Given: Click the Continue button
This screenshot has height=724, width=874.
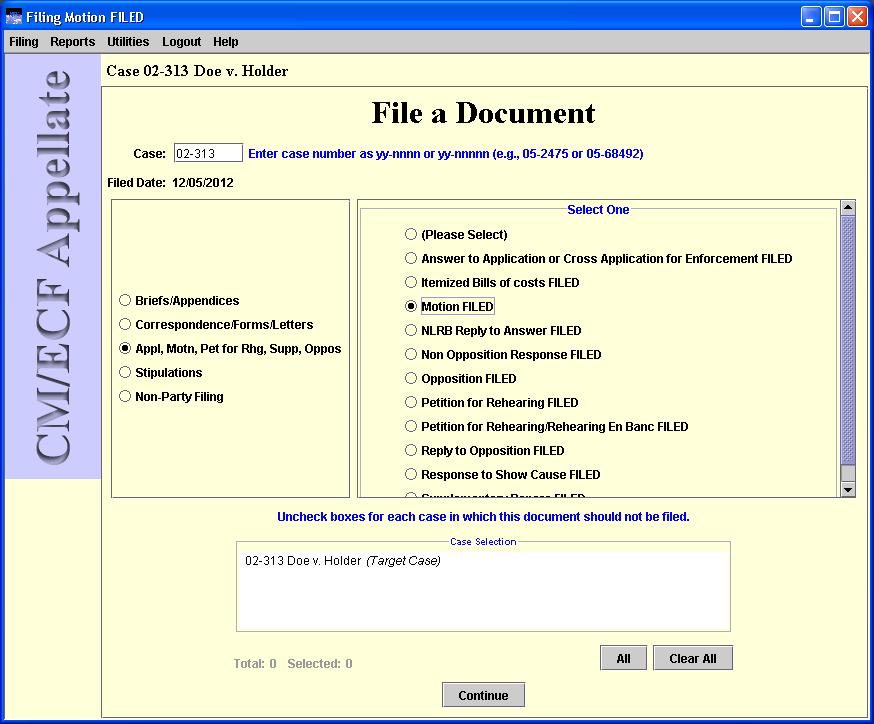Looking at the screenshot, I should pos(483,695).
